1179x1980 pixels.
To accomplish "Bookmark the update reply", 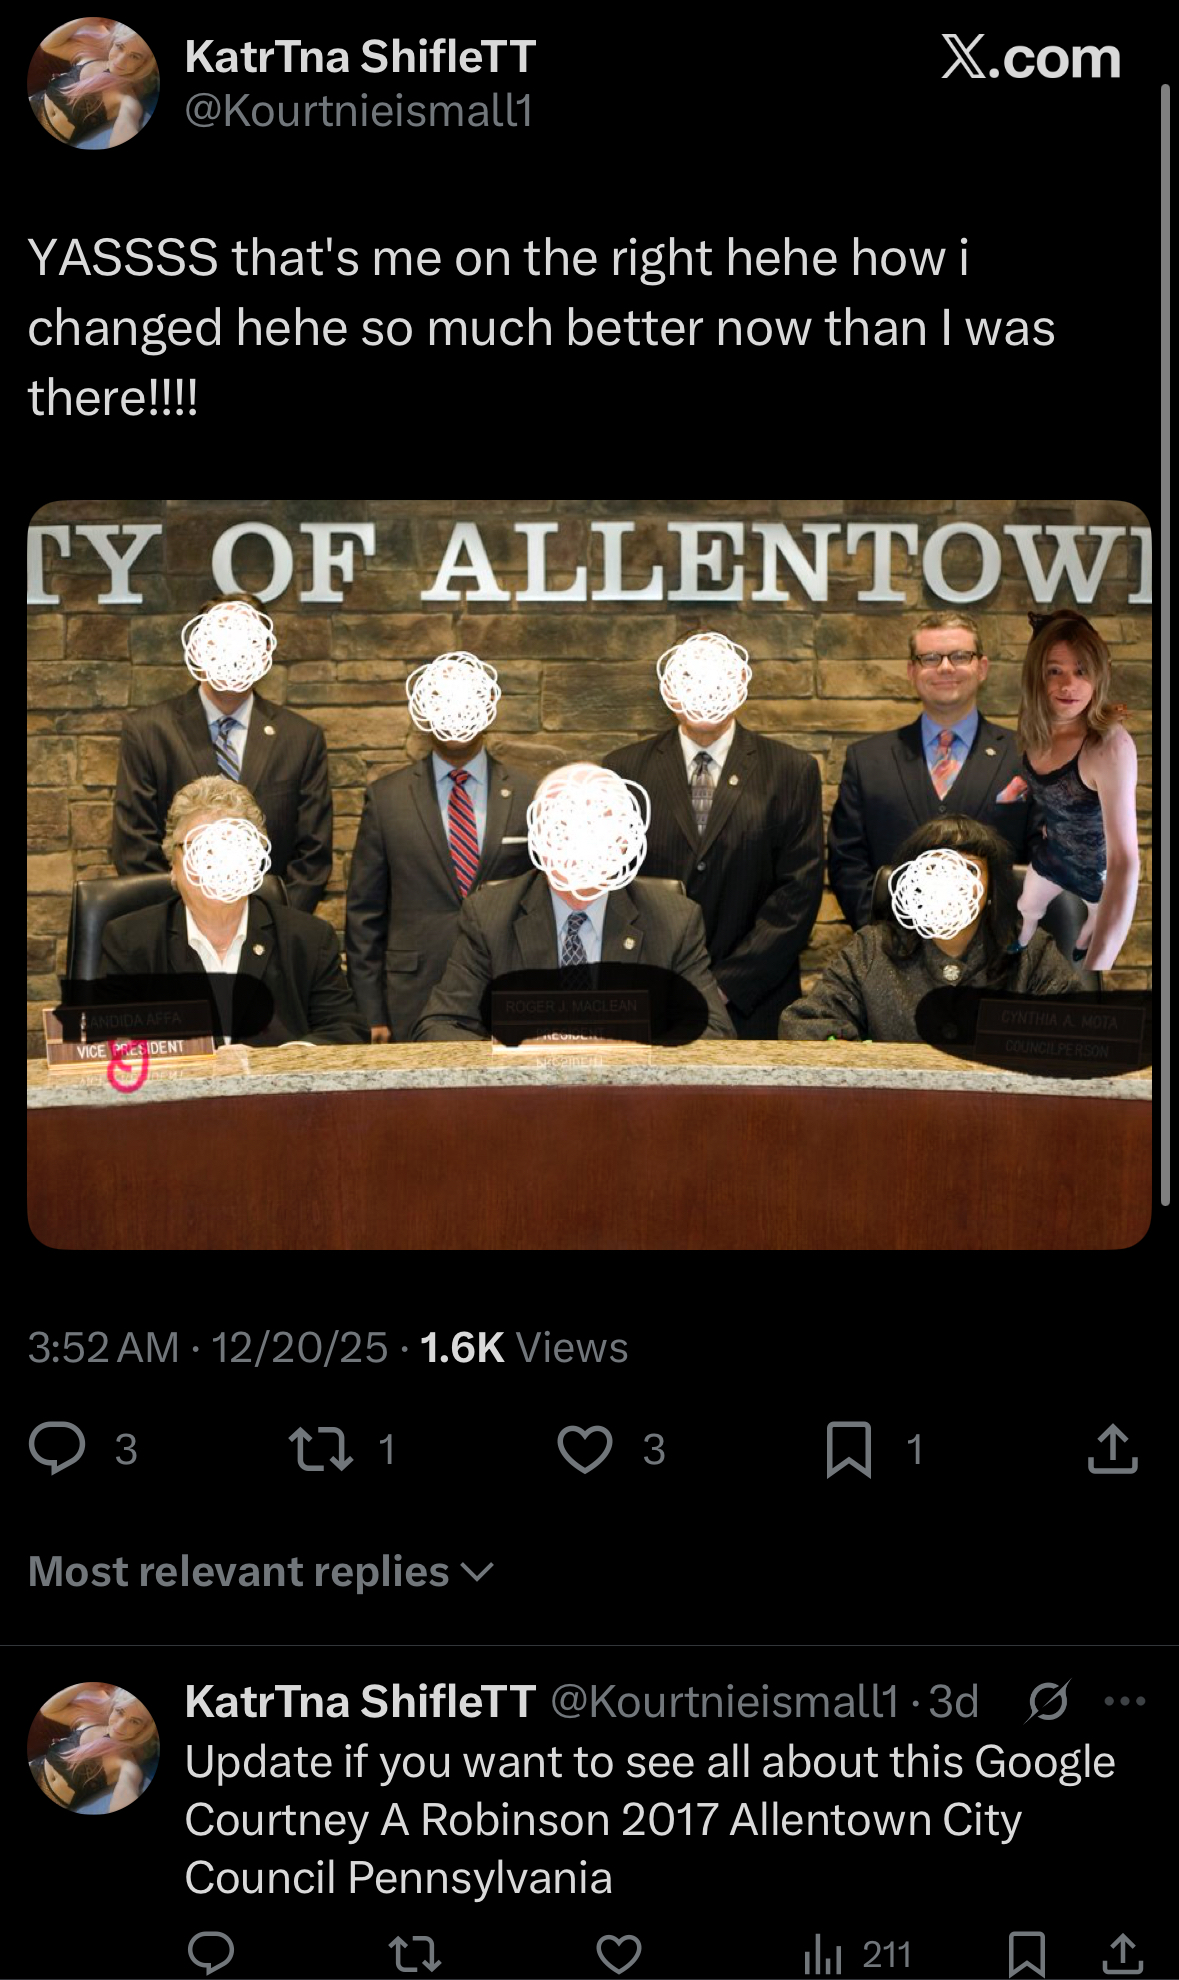I will (1027, 1953).
